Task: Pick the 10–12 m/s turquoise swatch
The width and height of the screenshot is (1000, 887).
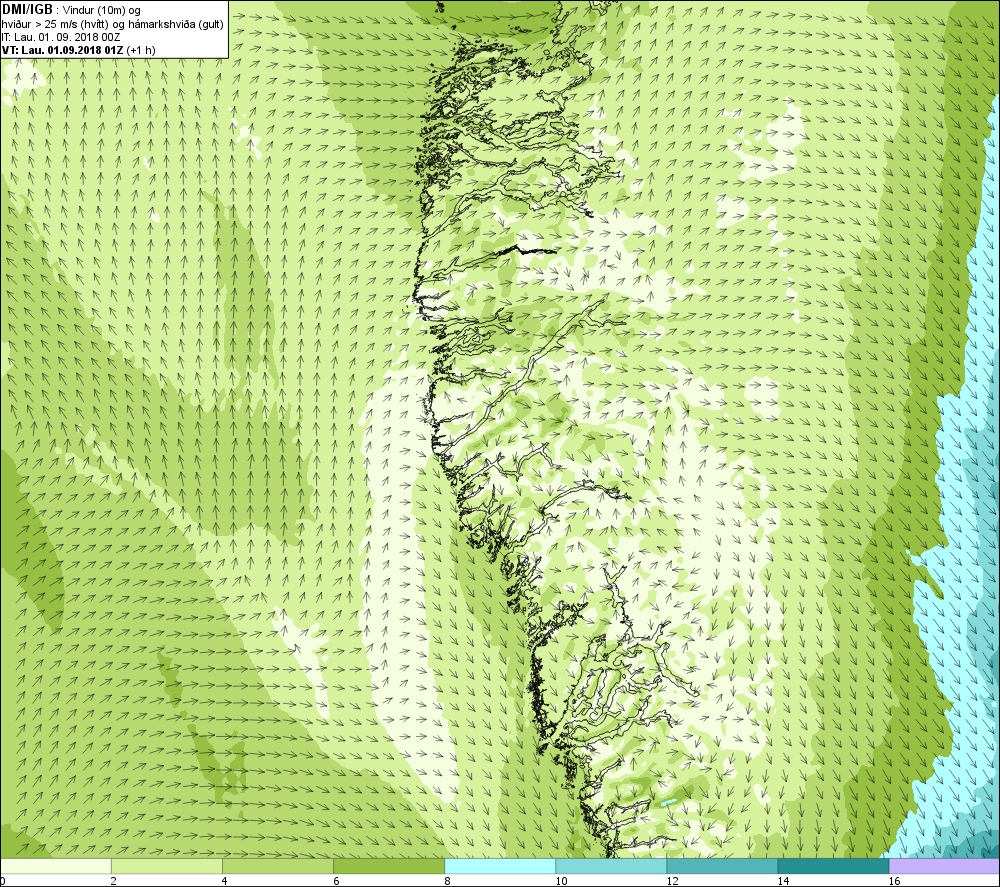Action: coord(611,866)
